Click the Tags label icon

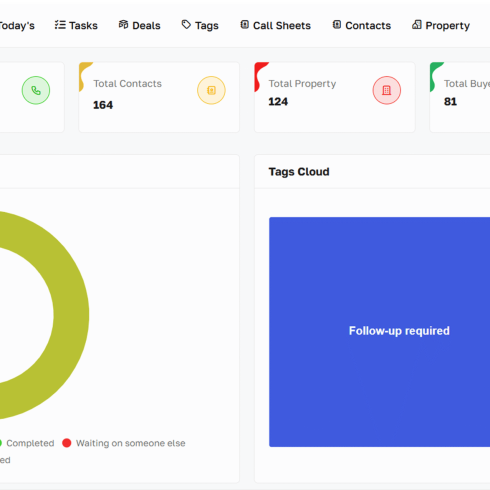[x=186, y=24]
